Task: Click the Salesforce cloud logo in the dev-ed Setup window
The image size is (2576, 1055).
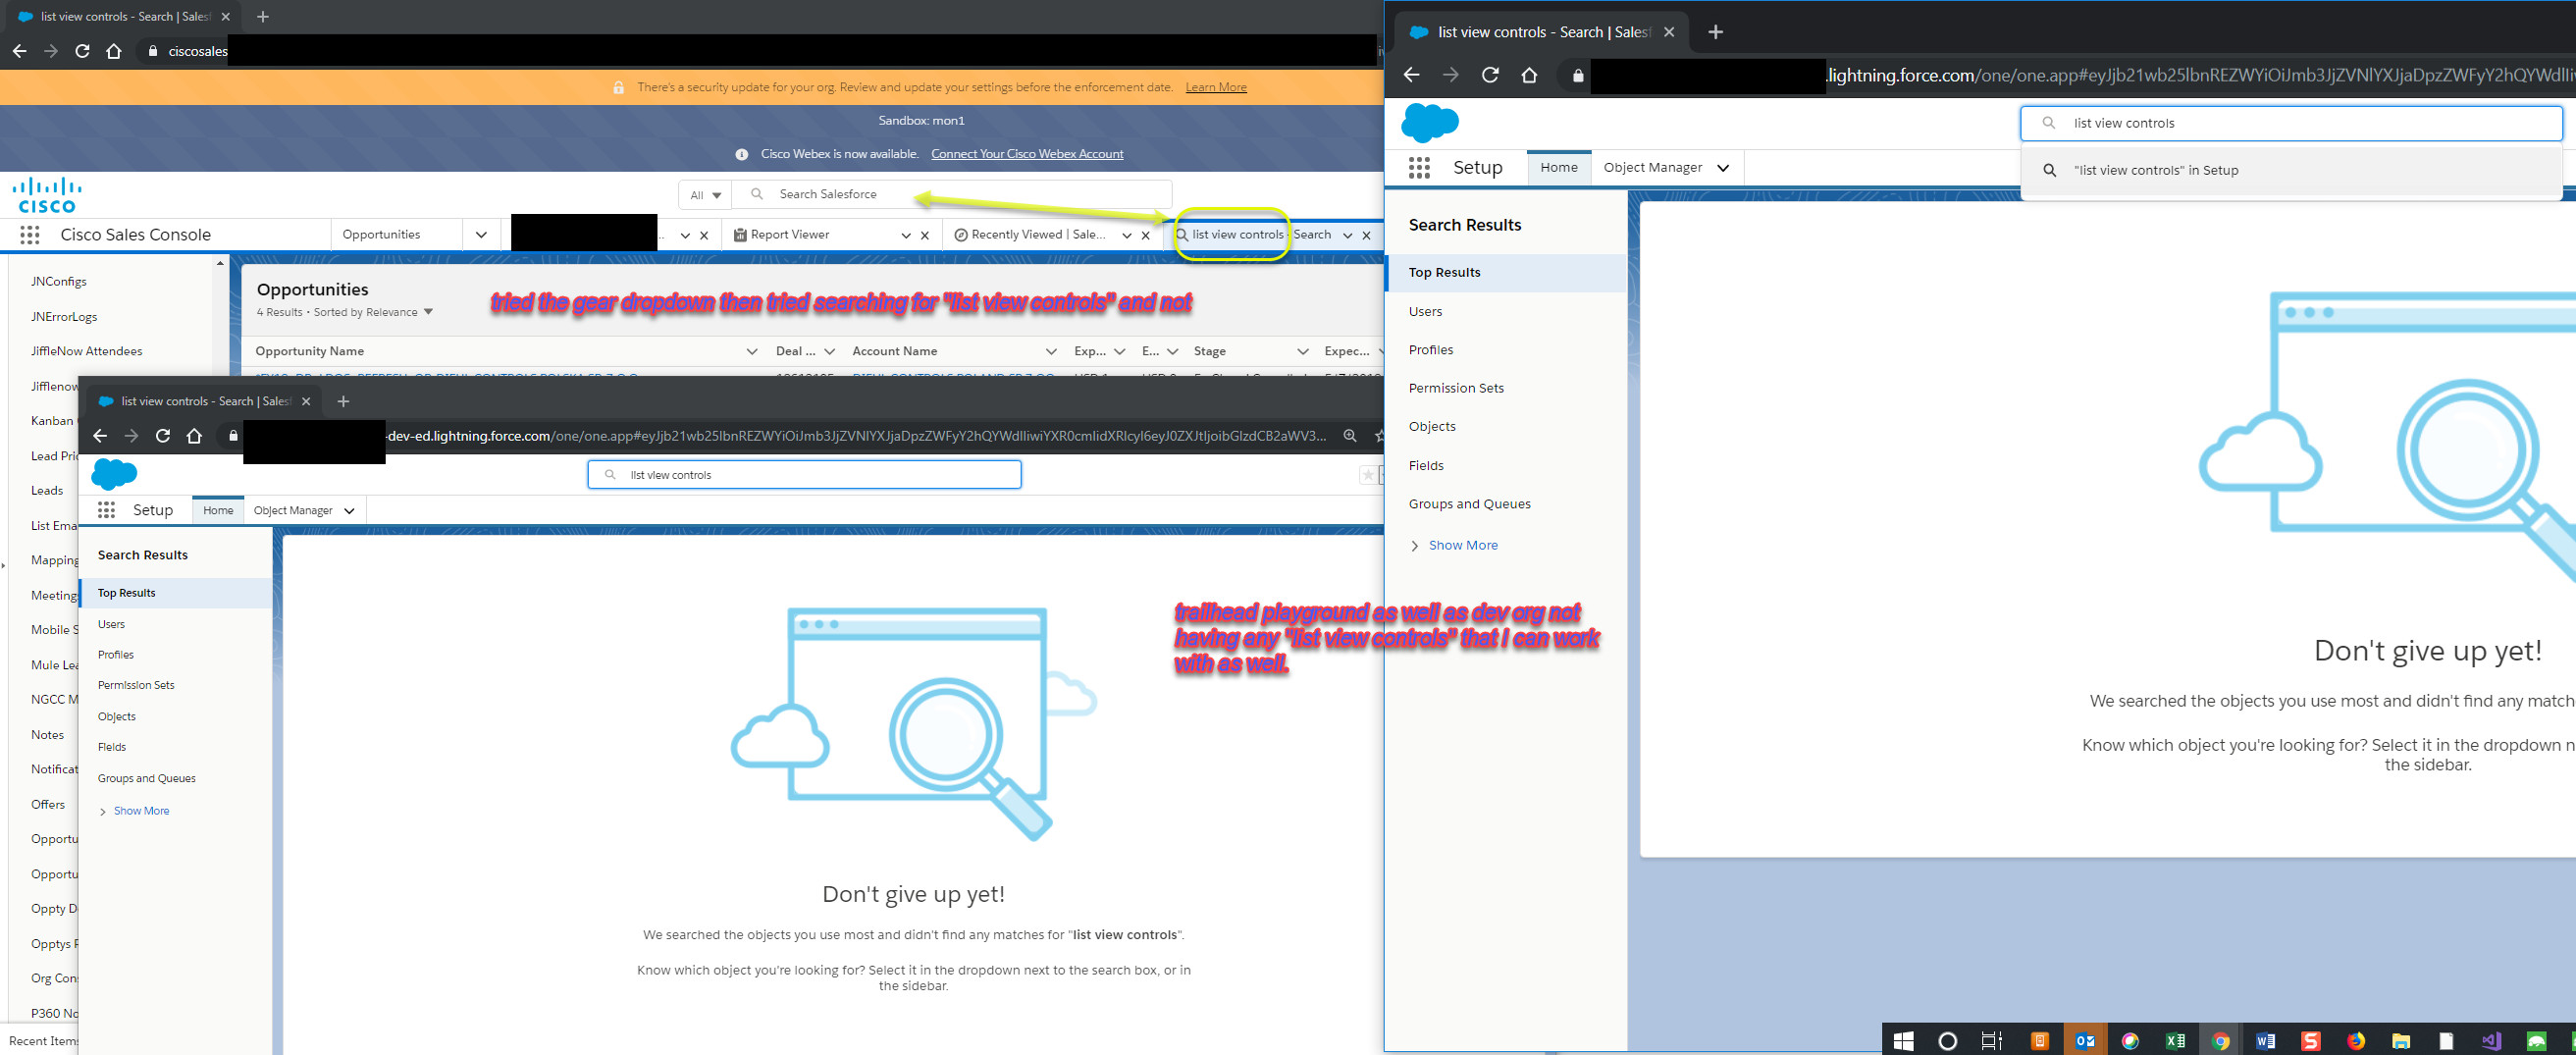Action: click(x=114, y=474)
